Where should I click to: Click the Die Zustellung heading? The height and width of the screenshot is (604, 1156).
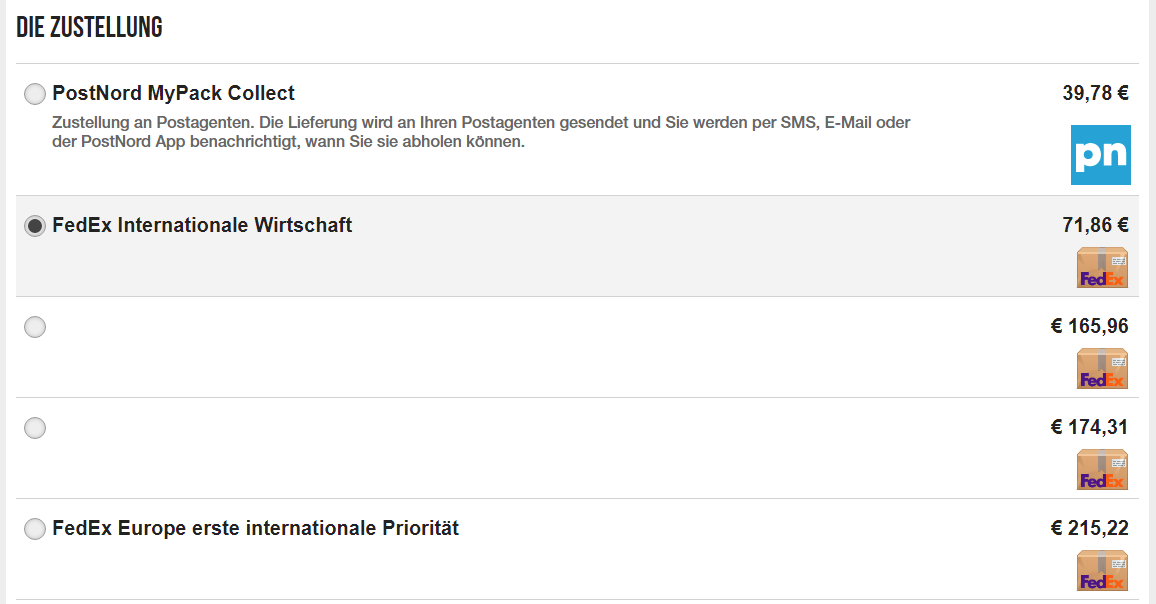[x=89, y=27]
